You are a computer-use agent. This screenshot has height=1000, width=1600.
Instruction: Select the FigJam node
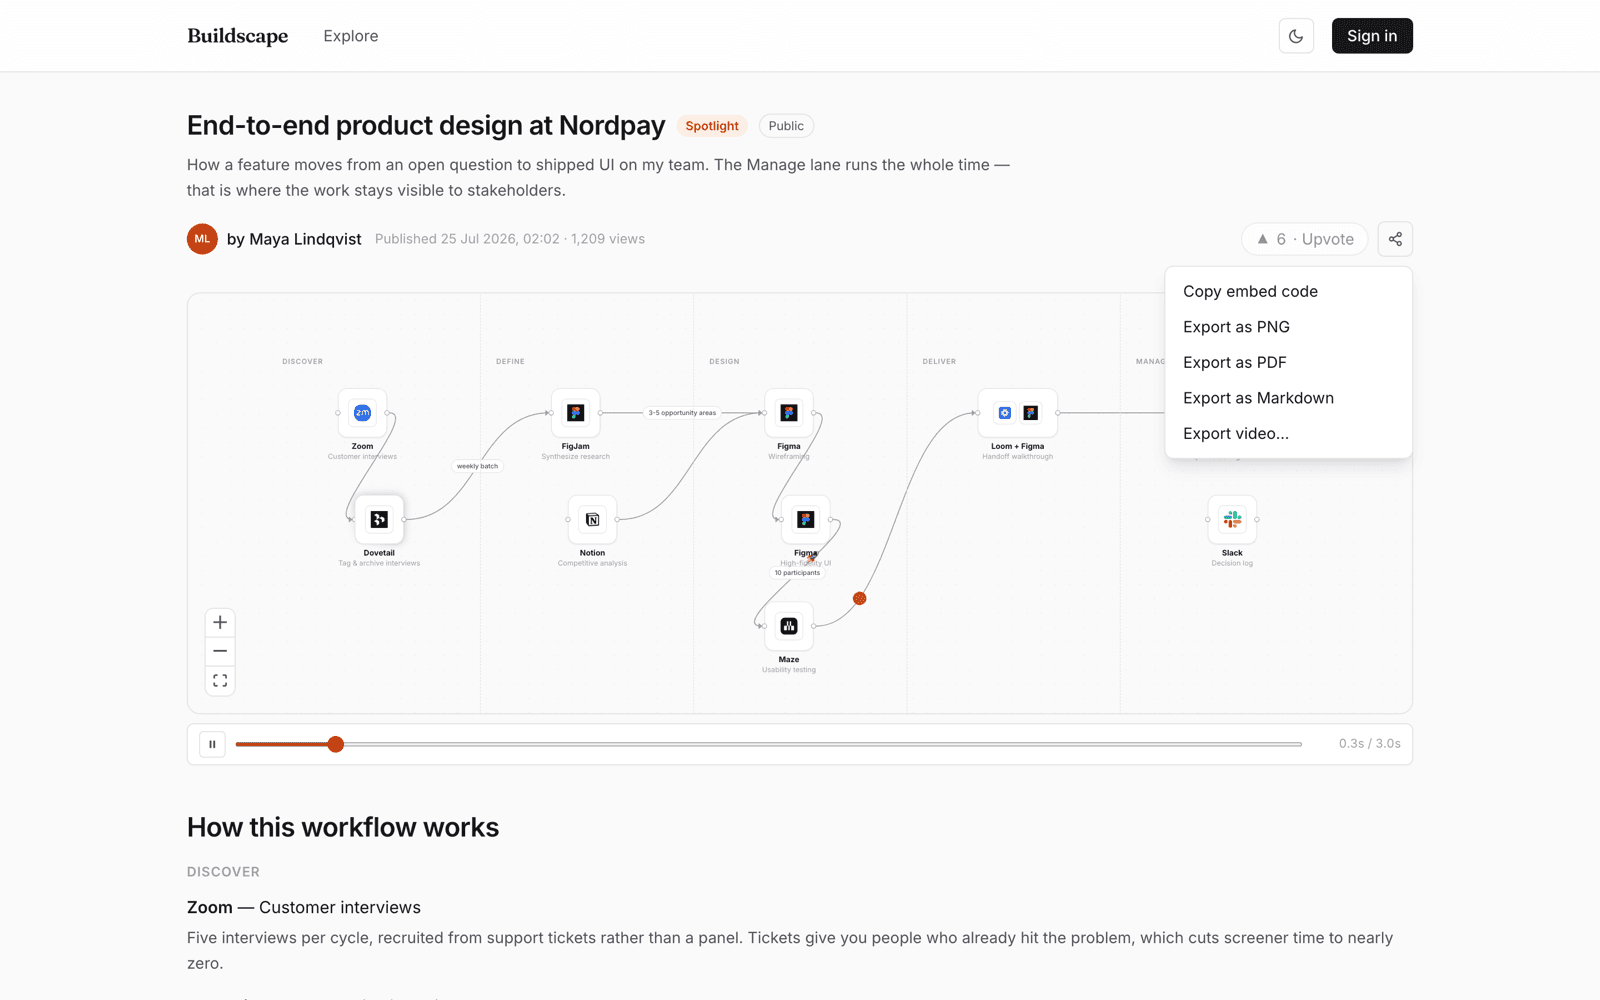(576, 413)
